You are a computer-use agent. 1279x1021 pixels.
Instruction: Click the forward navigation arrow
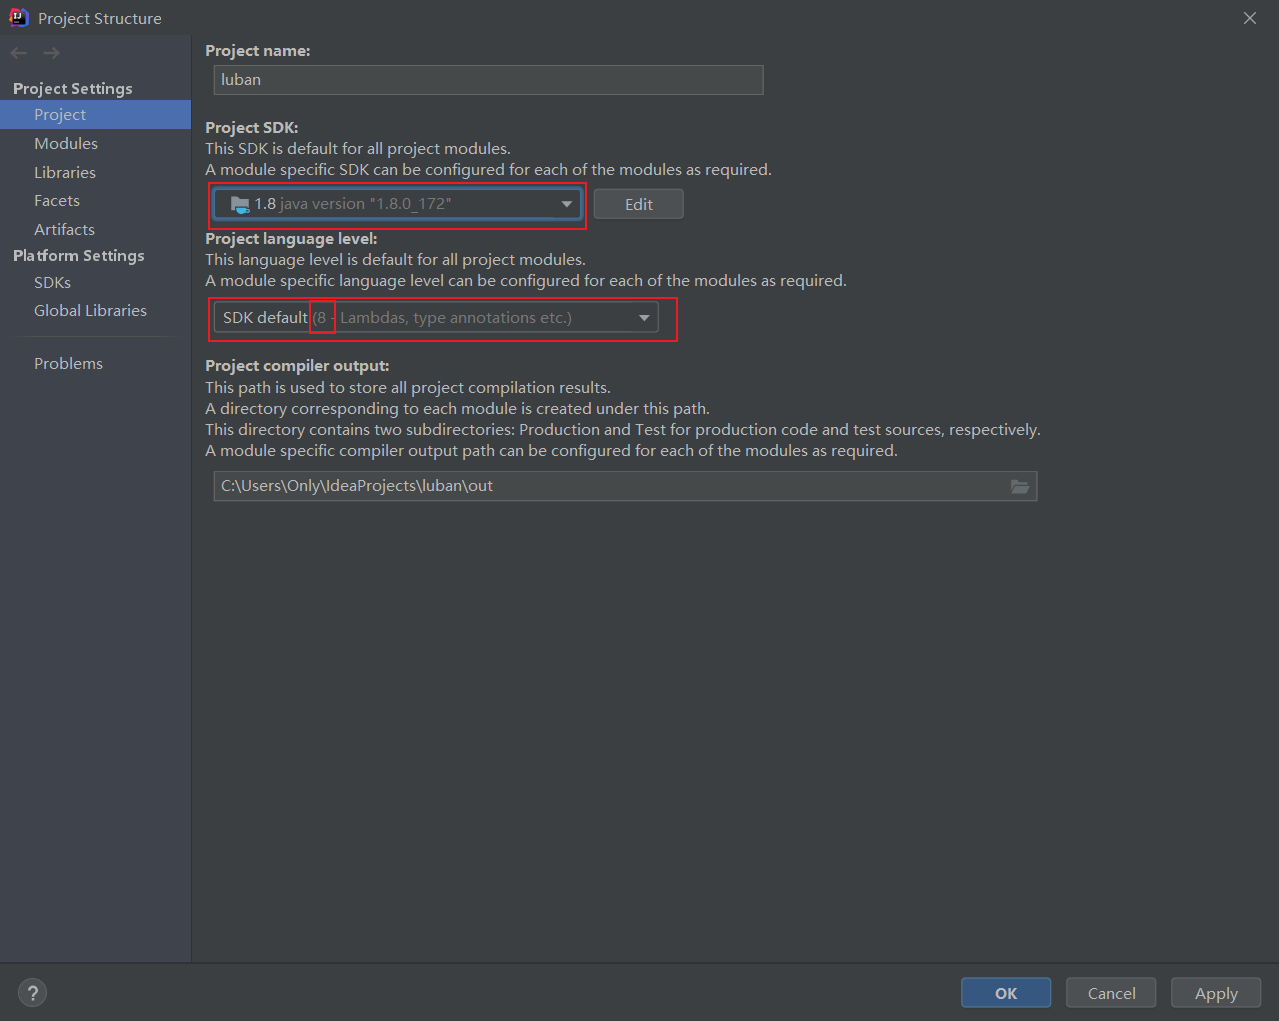[x=51, y=52]
